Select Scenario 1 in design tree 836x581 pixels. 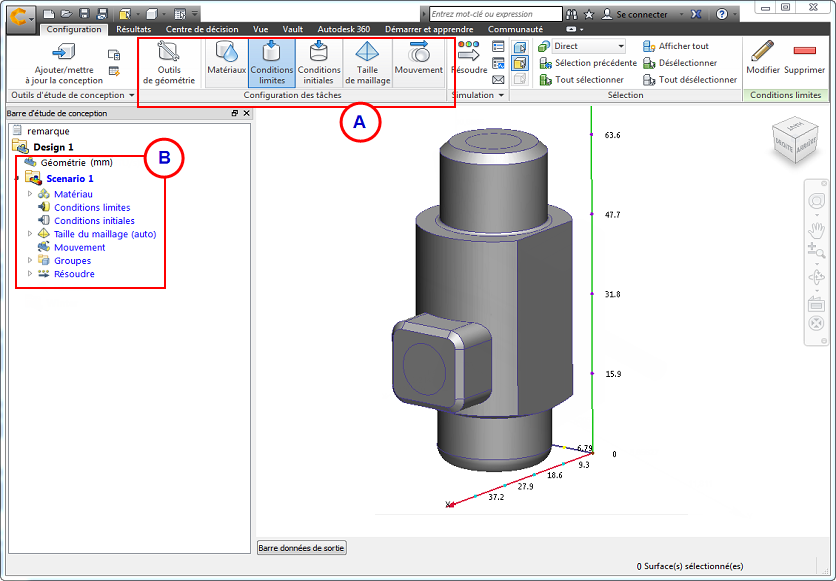click(x=70, y=179)
